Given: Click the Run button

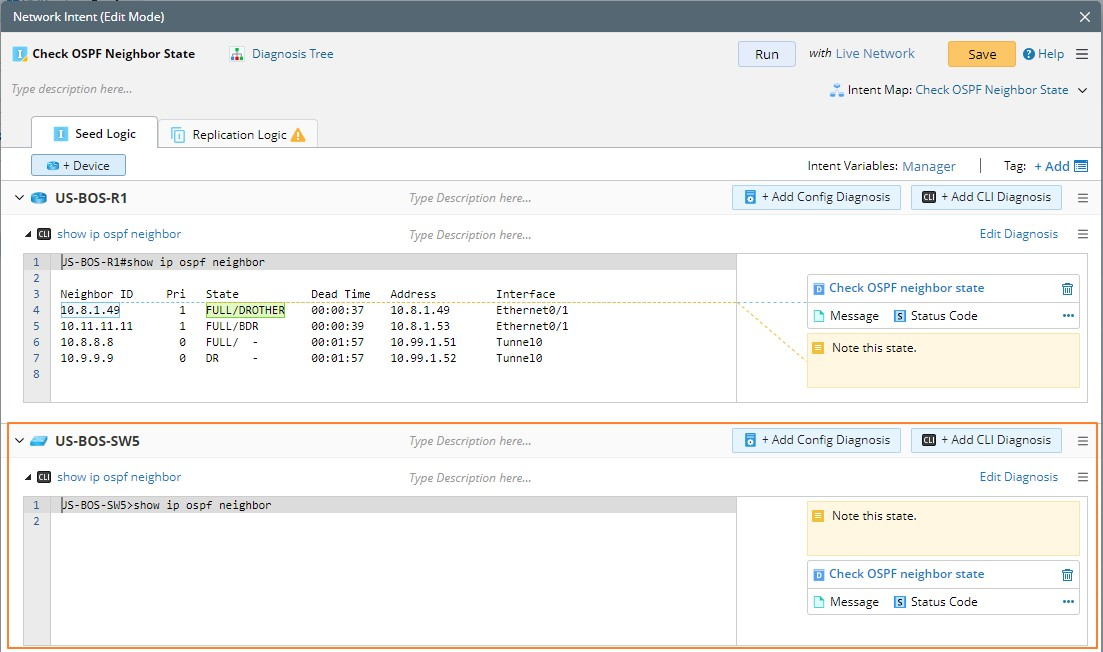Looking at the screenshot, I should coord(766,54).
